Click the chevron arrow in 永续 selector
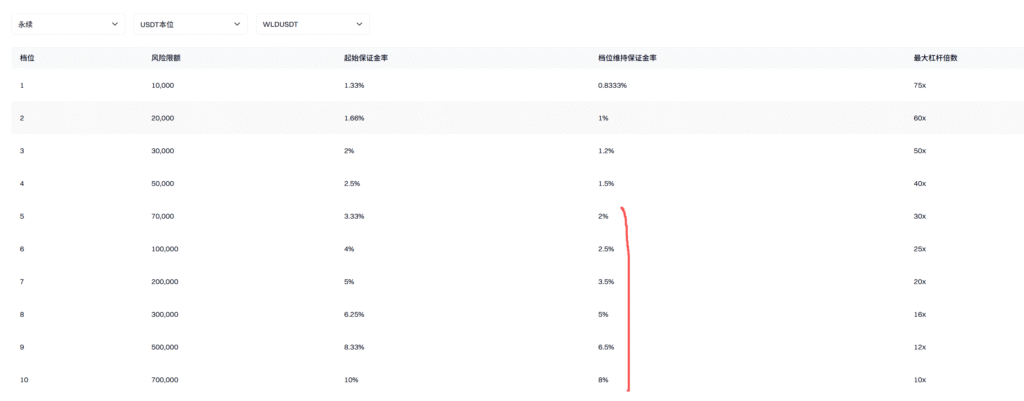 tap(115, 24)
